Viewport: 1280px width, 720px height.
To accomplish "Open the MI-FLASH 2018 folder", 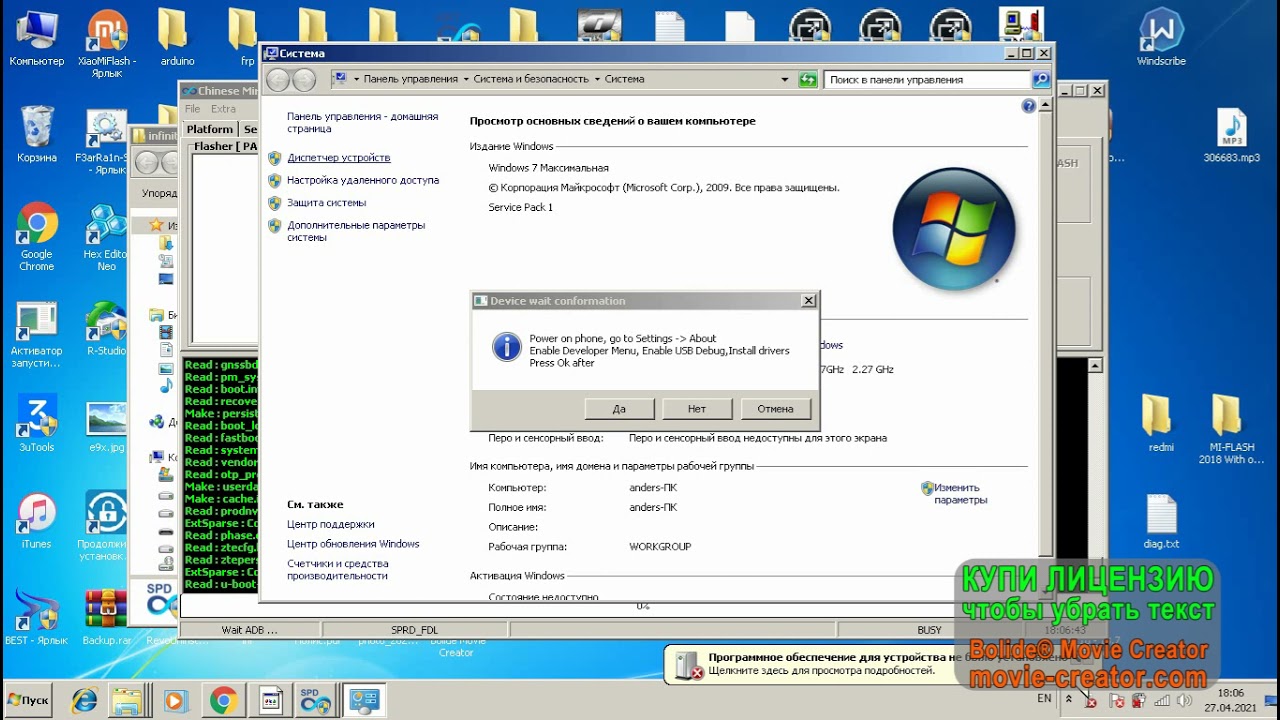I will 1231,430.
